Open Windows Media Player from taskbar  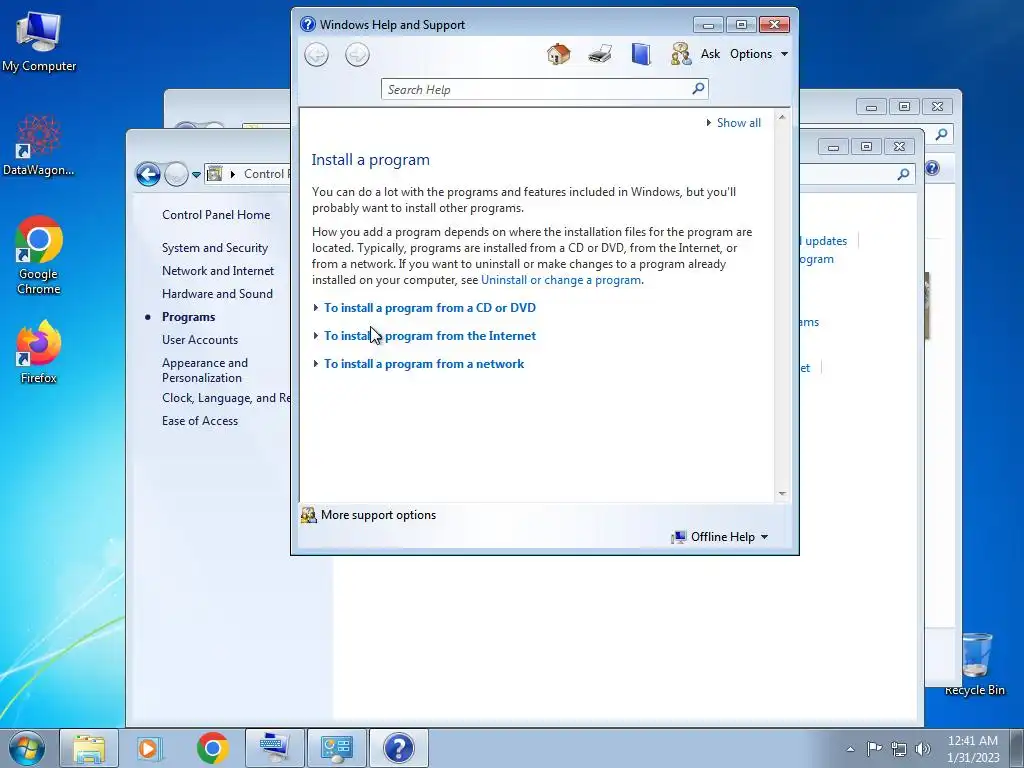pos(150,748)
